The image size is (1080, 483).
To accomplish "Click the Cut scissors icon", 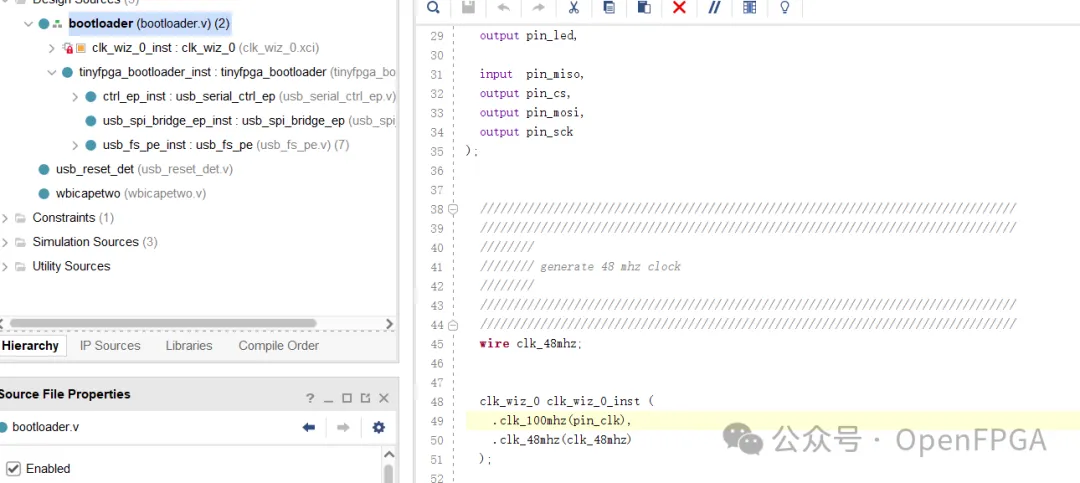I will (574, 8).
